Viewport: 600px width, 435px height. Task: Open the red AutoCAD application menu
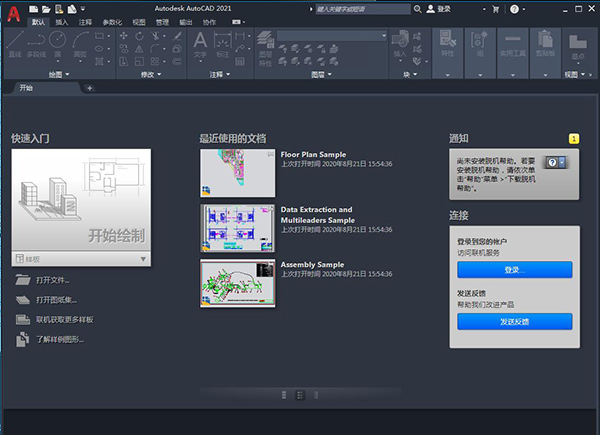[x=13, y=13]
